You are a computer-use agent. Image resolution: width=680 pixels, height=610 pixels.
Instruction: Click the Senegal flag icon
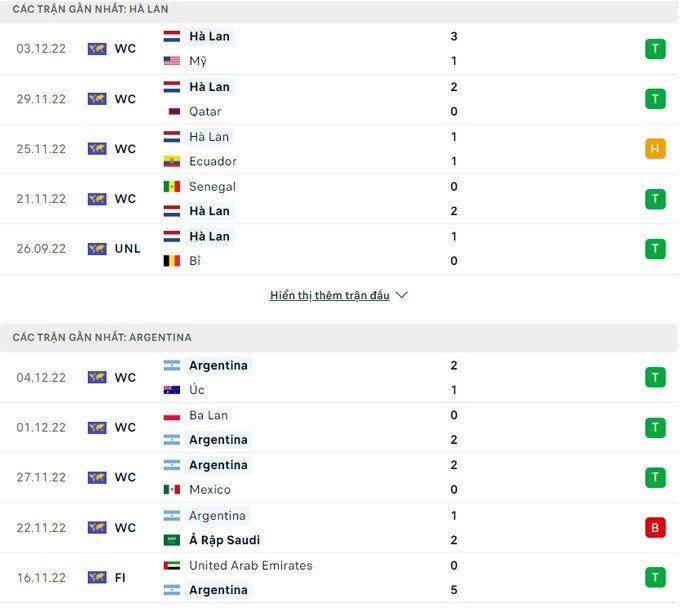coord(171,186)
